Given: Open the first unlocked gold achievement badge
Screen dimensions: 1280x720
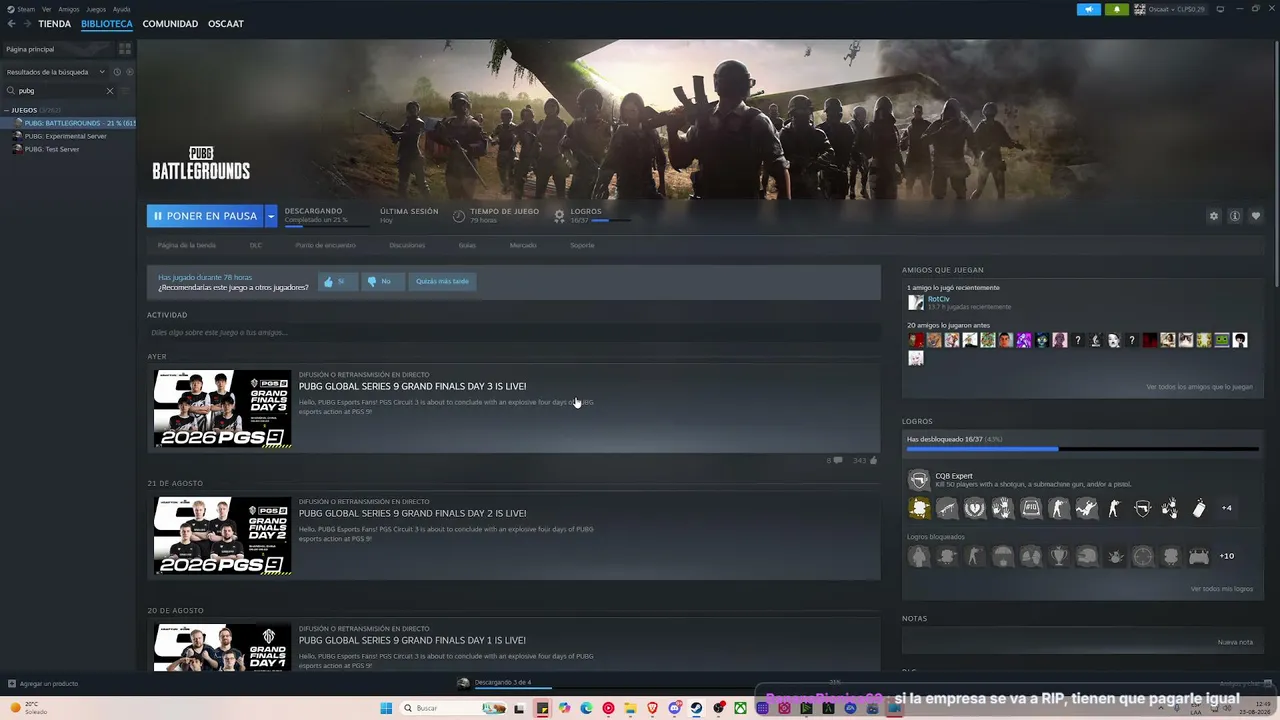Looking at the screenshot, I should pyautogui.click(x=919, y=508).
